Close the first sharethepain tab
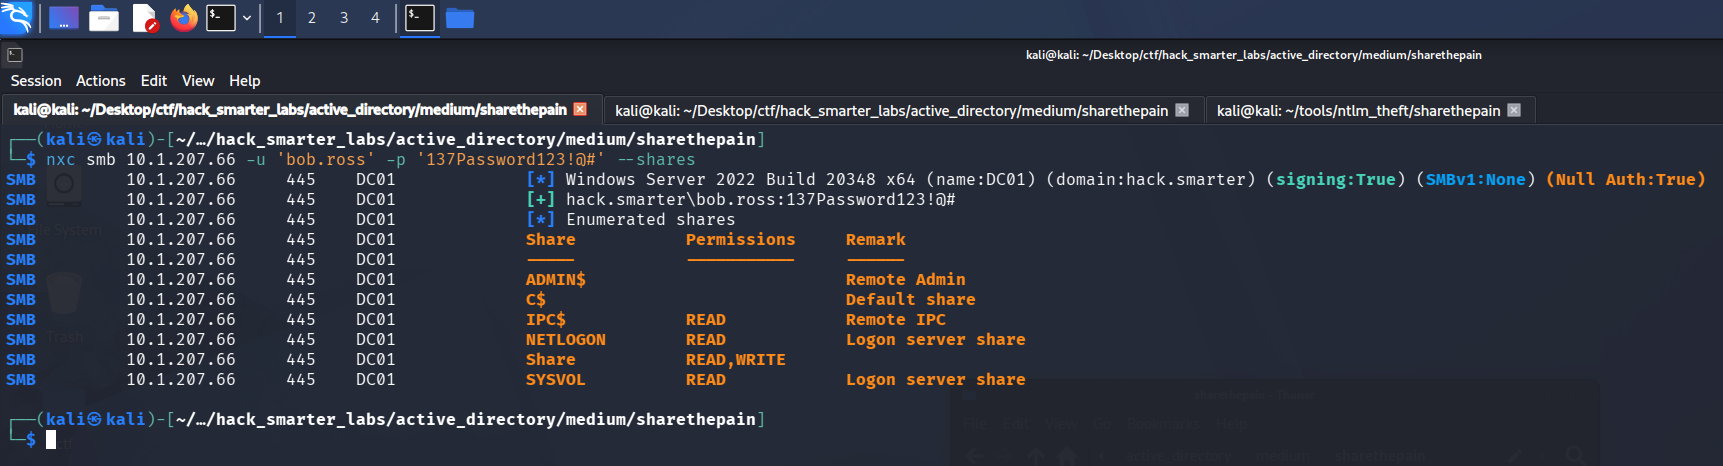Viewport: 1723px width, 466px height. (580, 109)
